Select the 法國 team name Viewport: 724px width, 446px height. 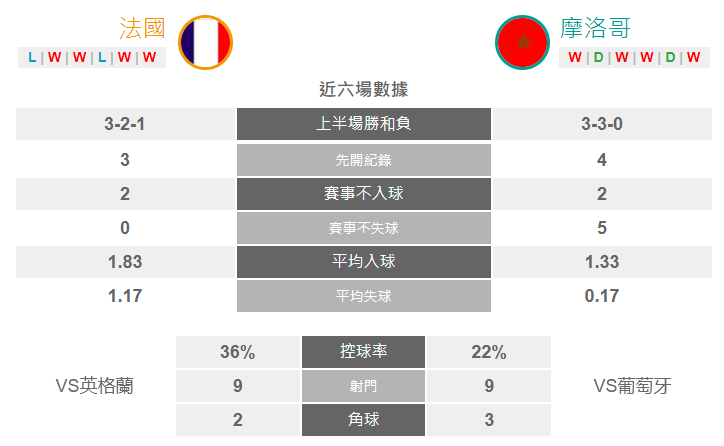142,28
